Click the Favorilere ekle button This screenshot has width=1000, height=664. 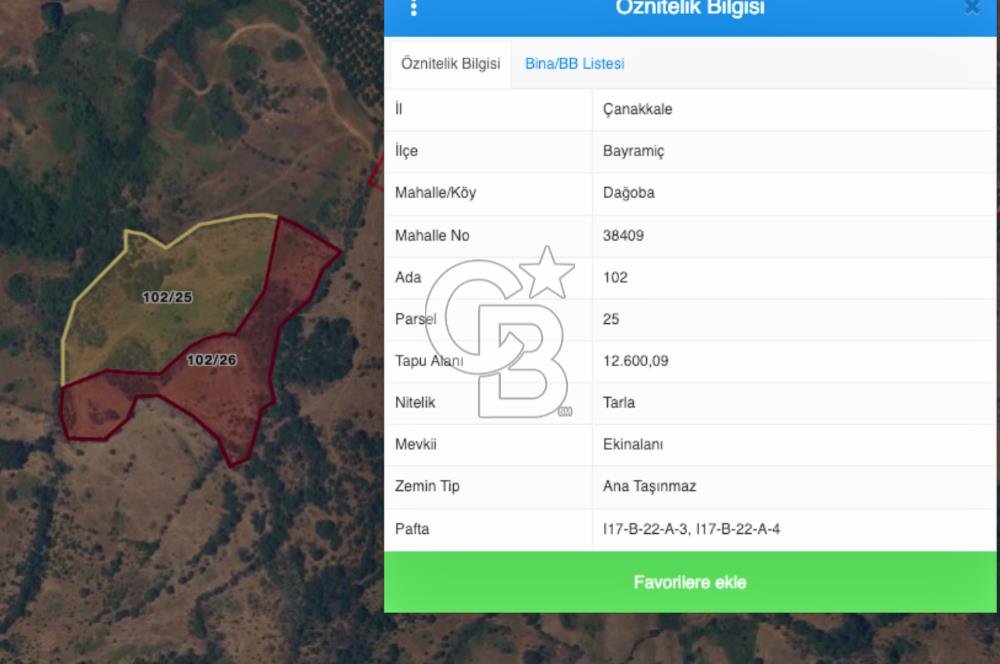[690, 582]
